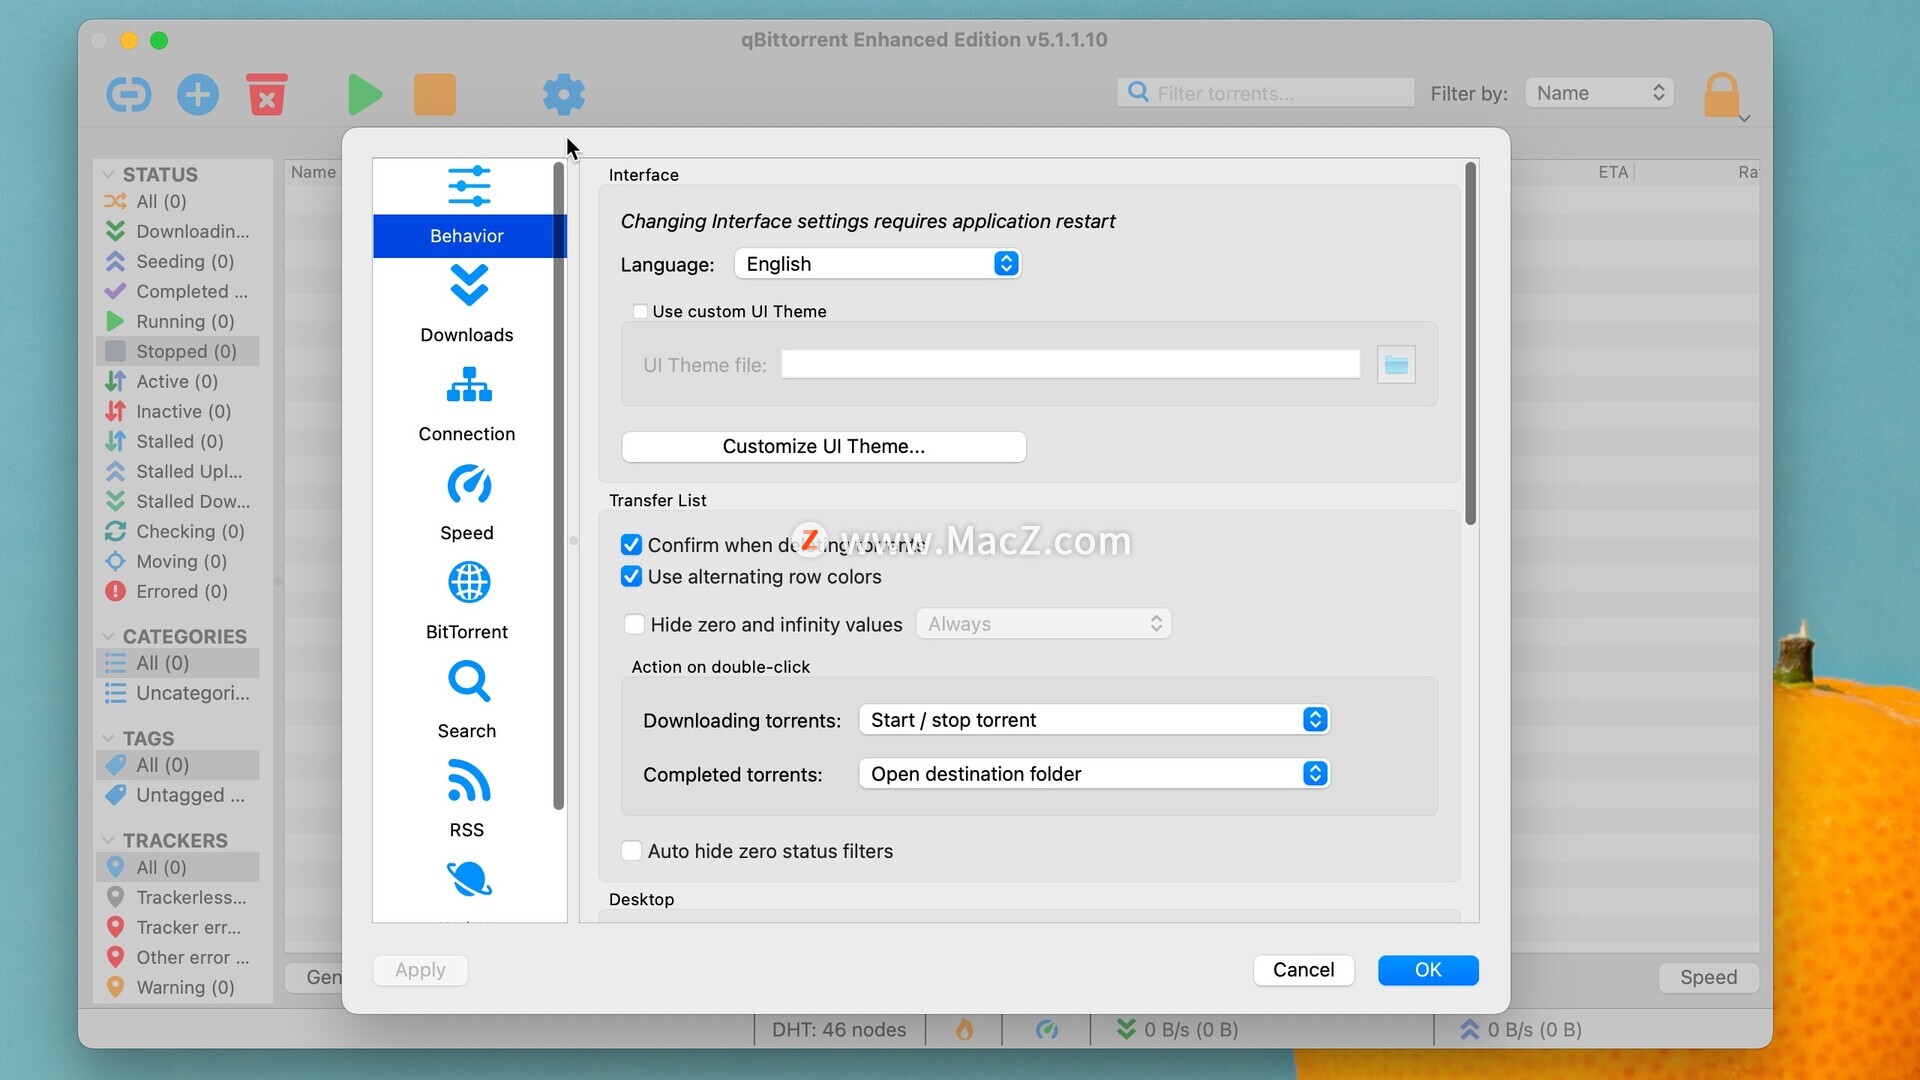The width and height of the screenshot is (1920, 1080).
Task: Click the preferences page vertical scrollbar
Action: (x=1470, y=343)
